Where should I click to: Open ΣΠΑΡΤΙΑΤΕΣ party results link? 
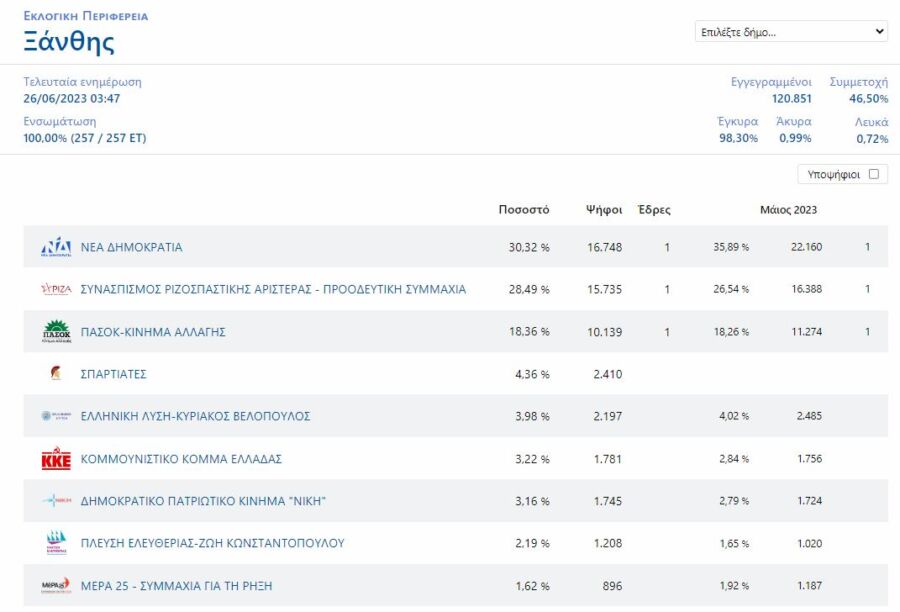114,374
